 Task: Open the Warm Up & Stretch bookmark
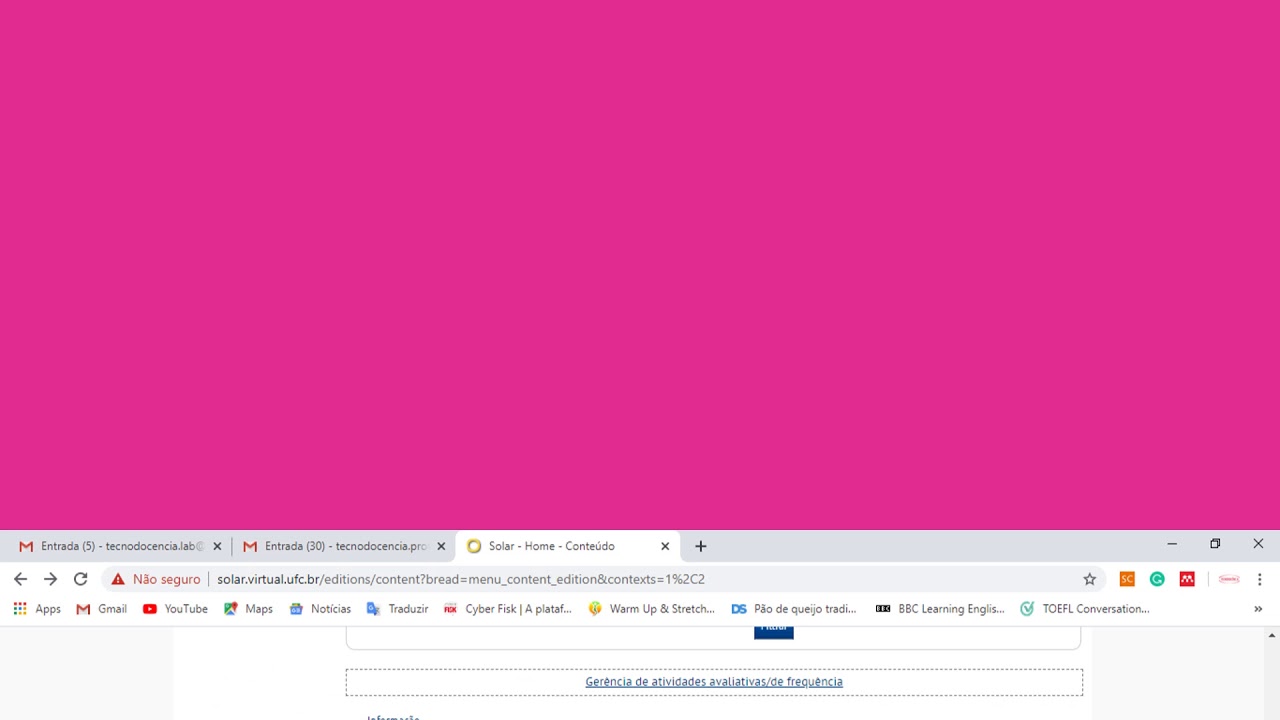tap(651, 608)
